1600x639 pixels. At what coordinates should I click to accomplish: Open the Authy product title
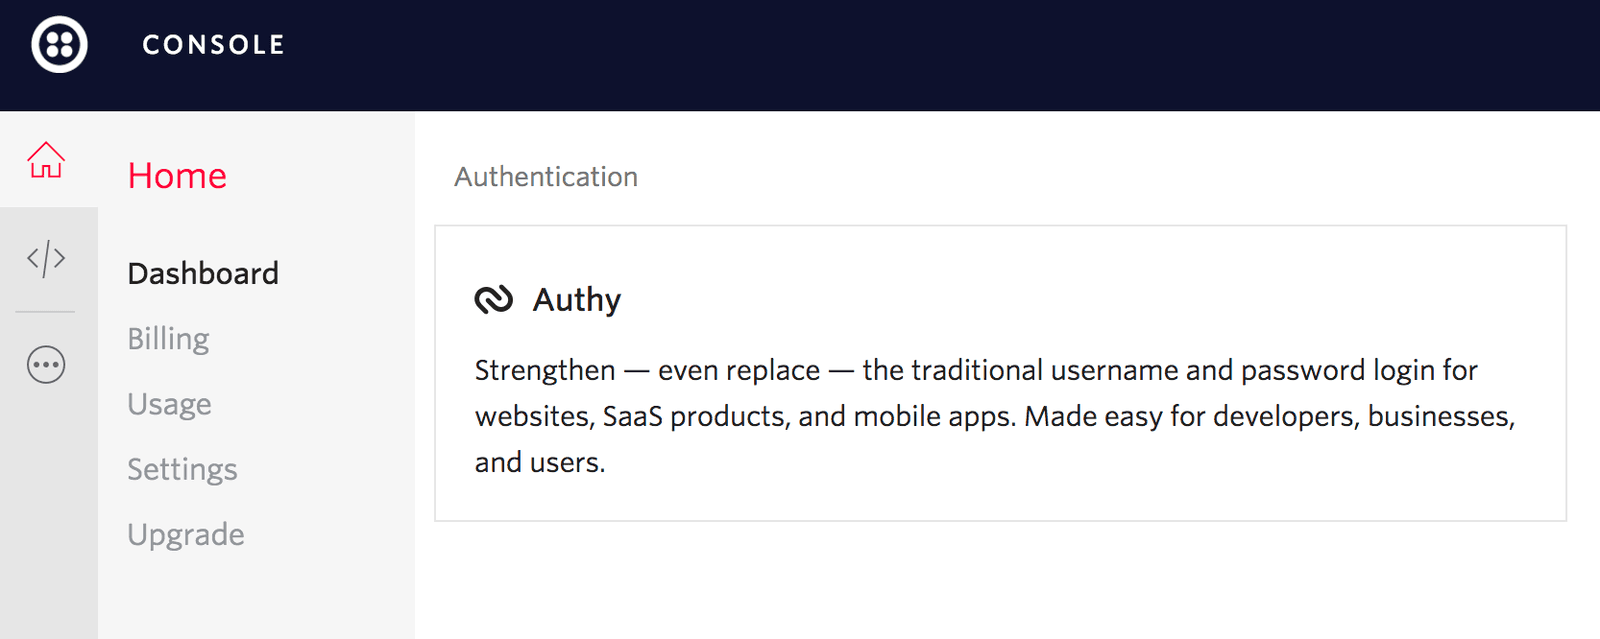coord(576,299)
